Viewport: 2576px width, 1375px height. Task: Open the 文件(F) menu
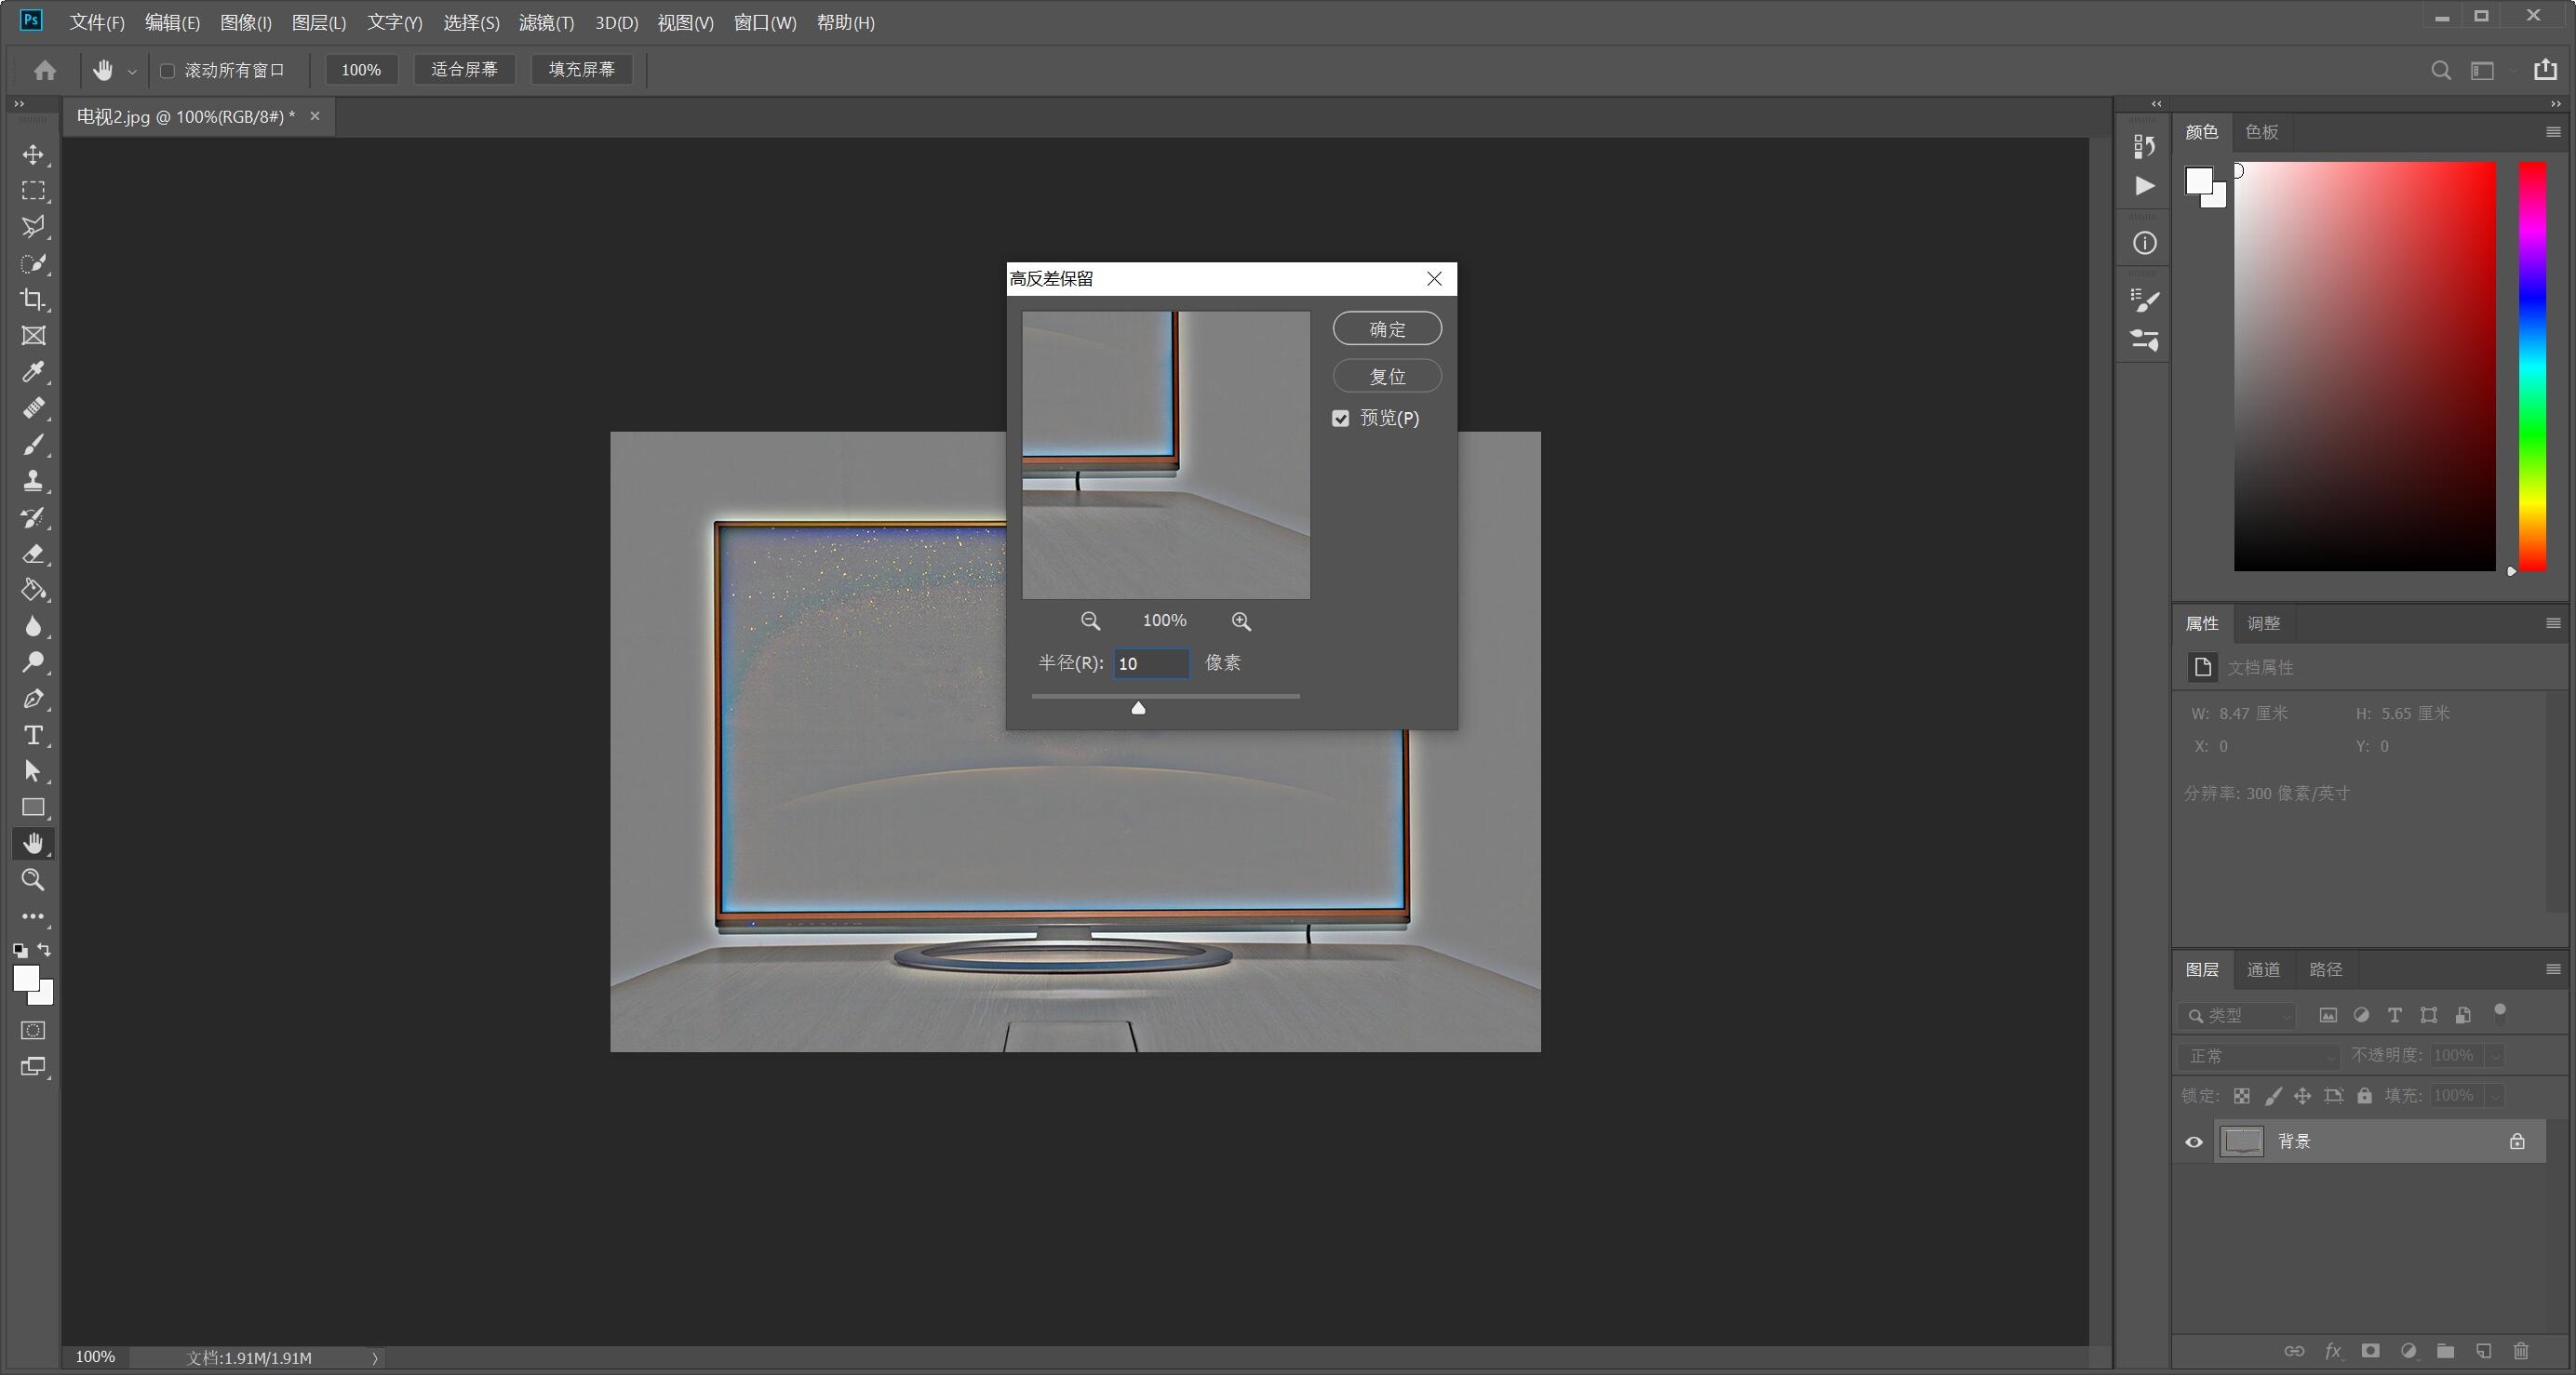[x=97, y=22]
